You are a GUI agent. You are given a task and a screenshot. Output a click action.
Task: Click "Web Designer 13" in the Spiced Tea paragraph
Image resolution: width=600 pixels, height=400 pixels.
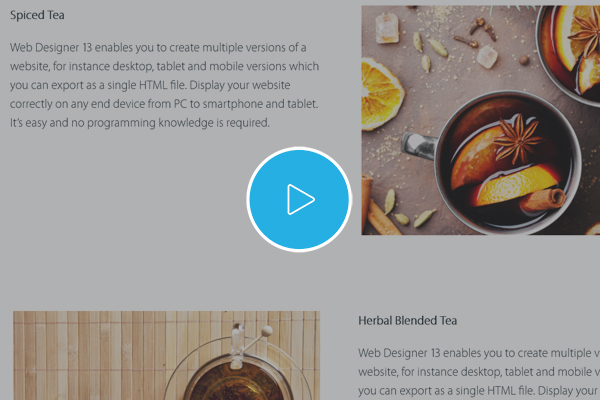[51, 47]
